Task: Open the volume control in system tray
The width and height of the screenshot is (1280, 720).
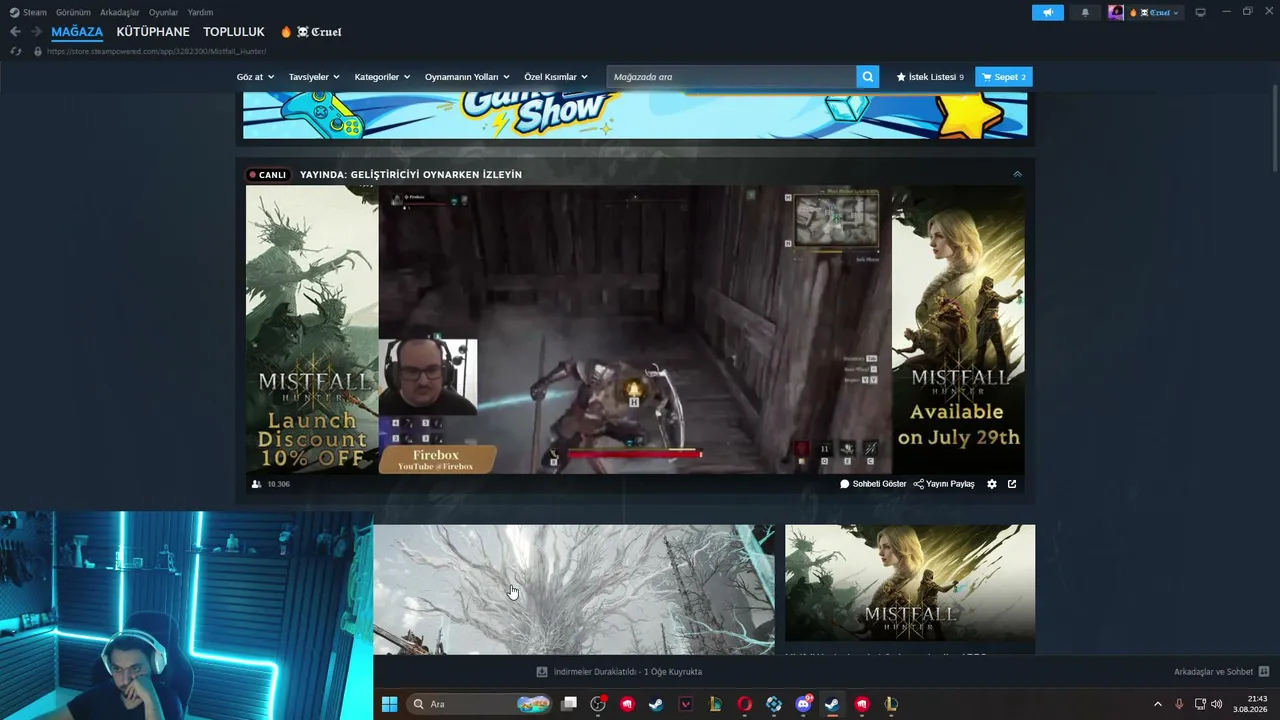Action: [1216, 704]
